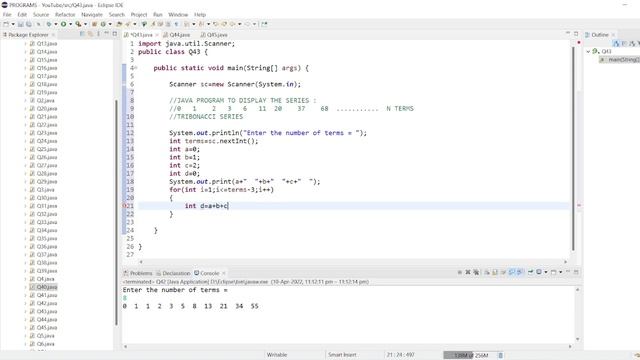640x360 pixels.
Task: Click the New Java Package icon
Action: click(x=94, y=24)
